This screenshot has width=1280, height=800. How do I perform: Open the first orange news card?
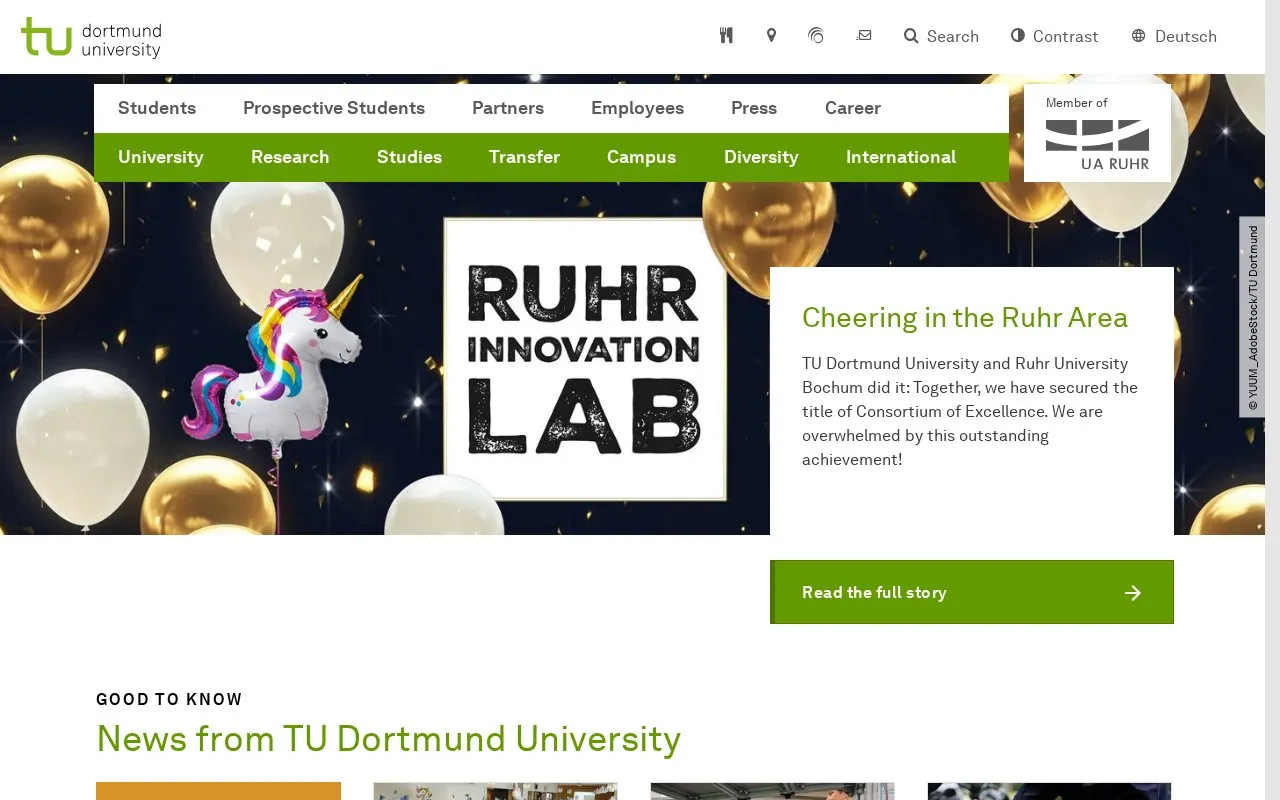click(218, 791)
